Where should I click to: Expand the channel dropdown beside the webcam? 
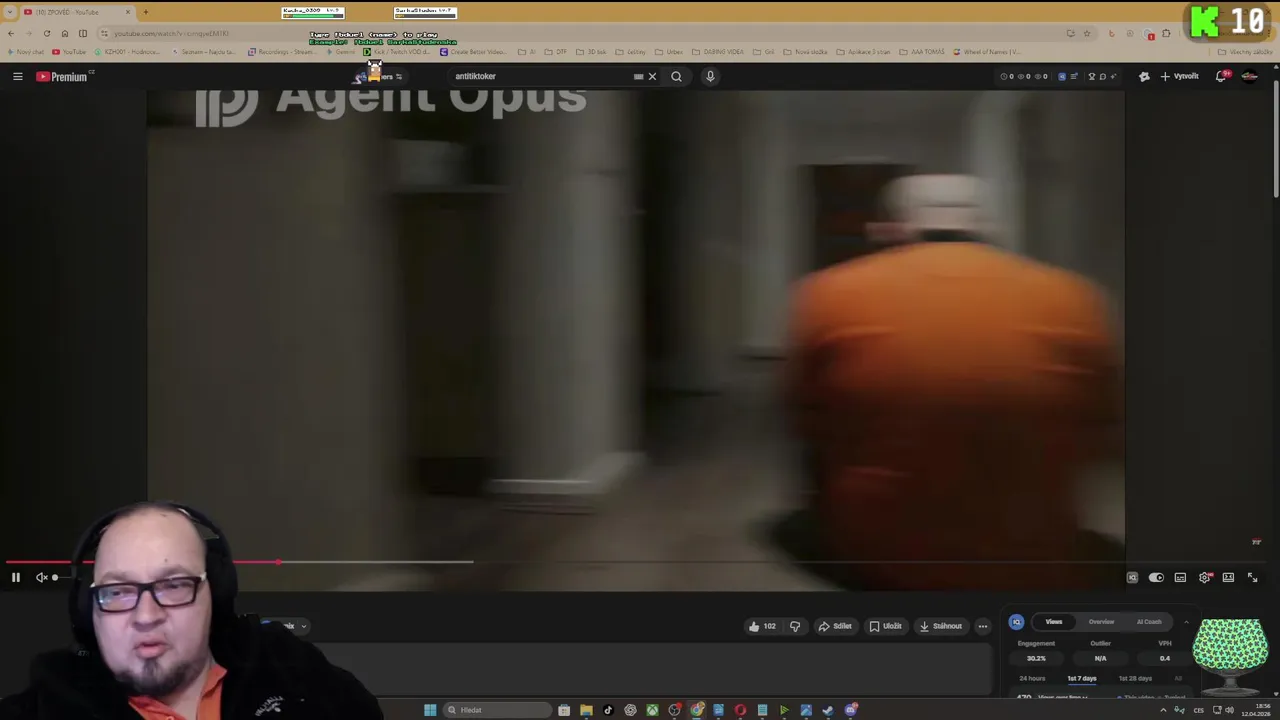[x=303, y=627]
